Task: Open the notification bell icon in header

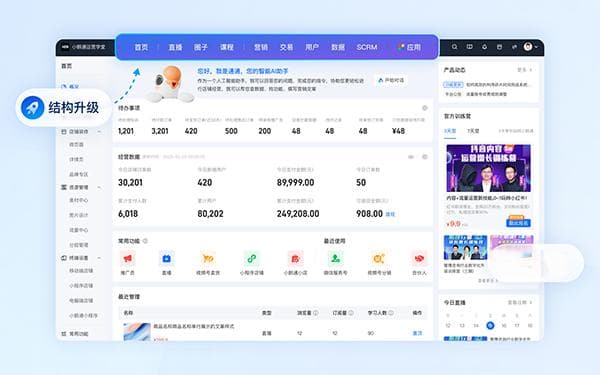Action: 484,47
